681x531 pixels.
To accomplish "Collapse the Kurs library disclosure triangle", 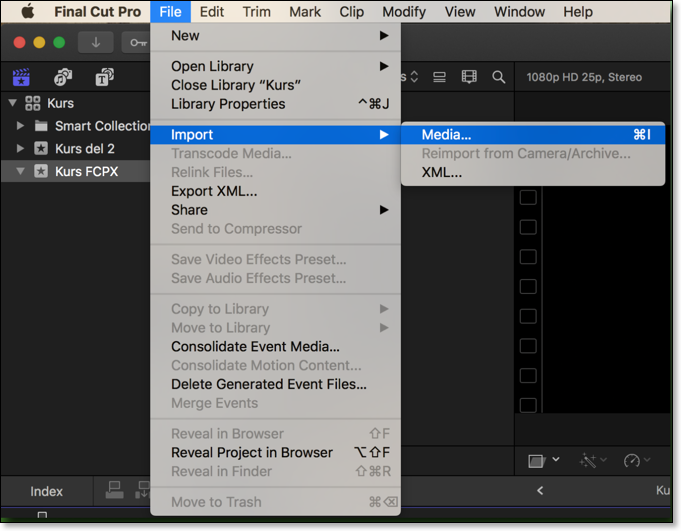I will (x=13, y=103).
